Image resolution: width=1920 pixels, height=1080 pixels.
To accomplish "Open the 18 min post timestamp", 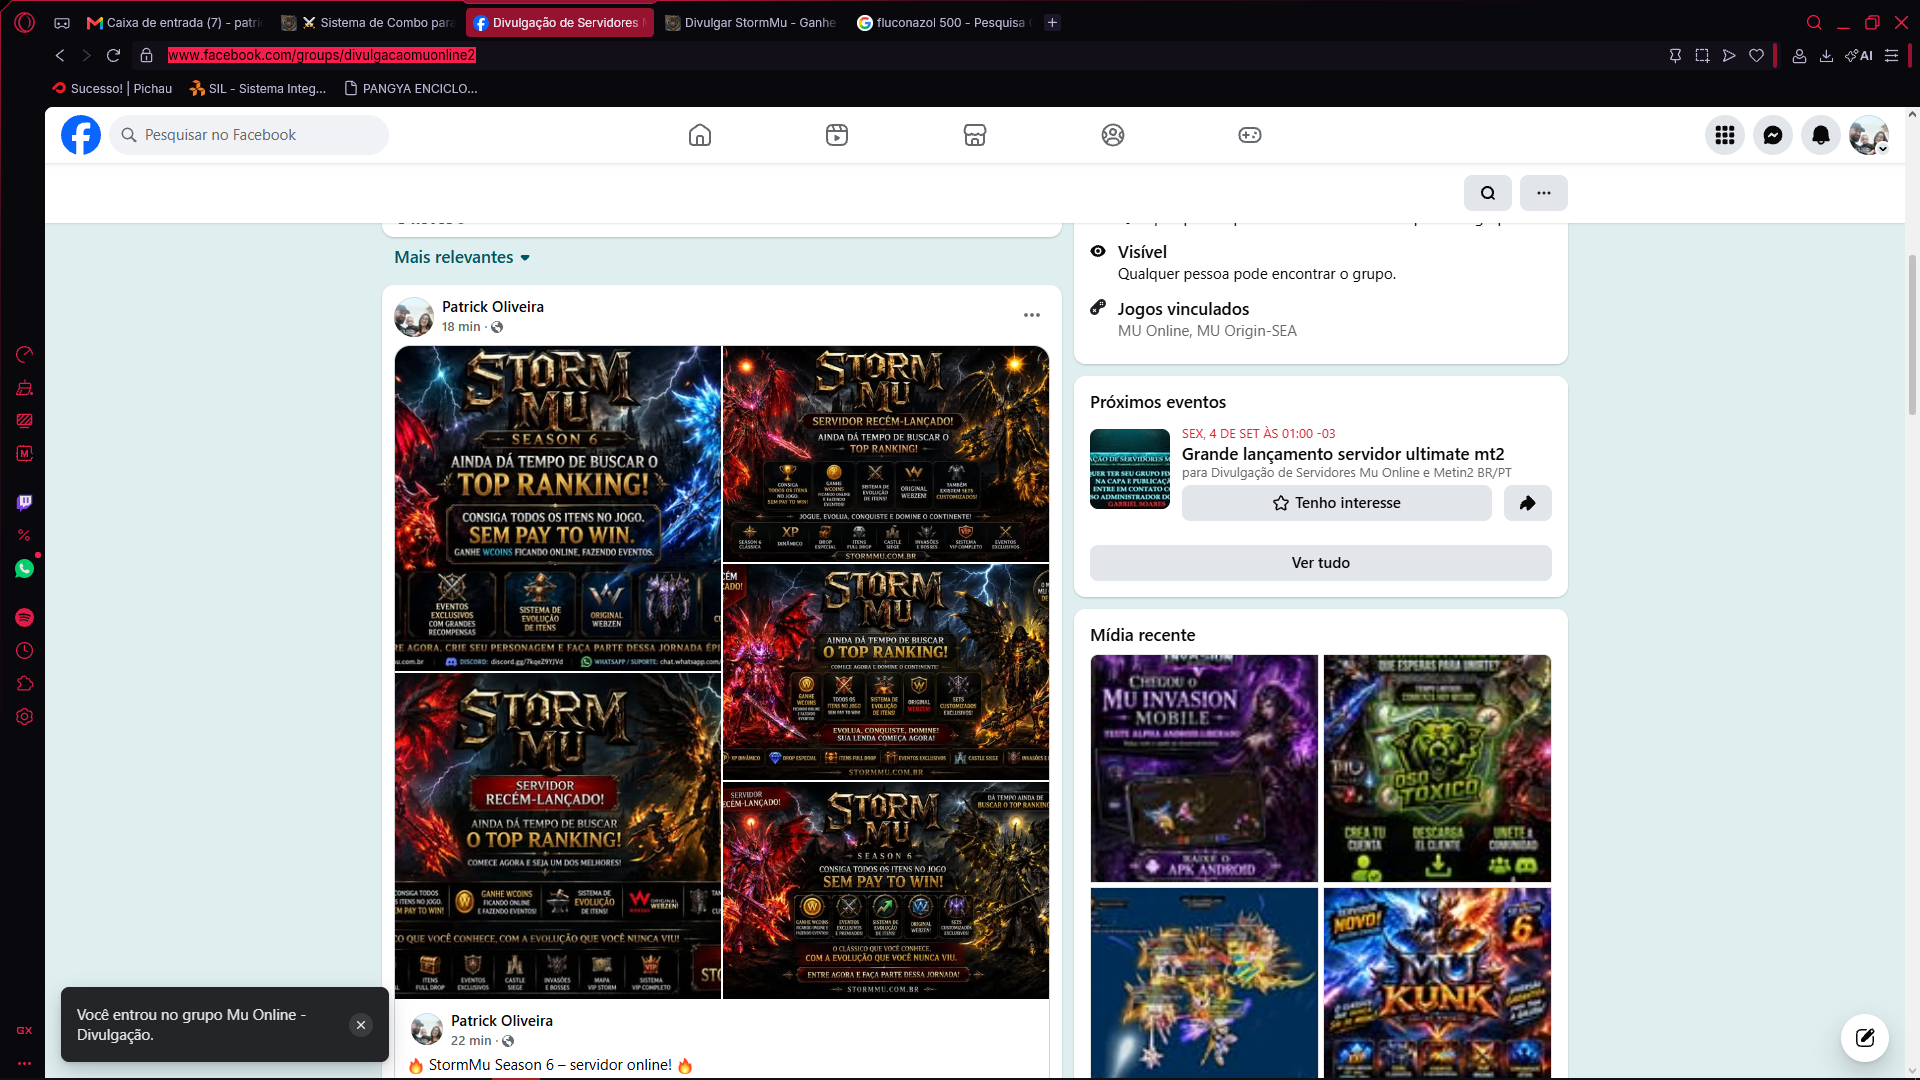I will [461, 327].
